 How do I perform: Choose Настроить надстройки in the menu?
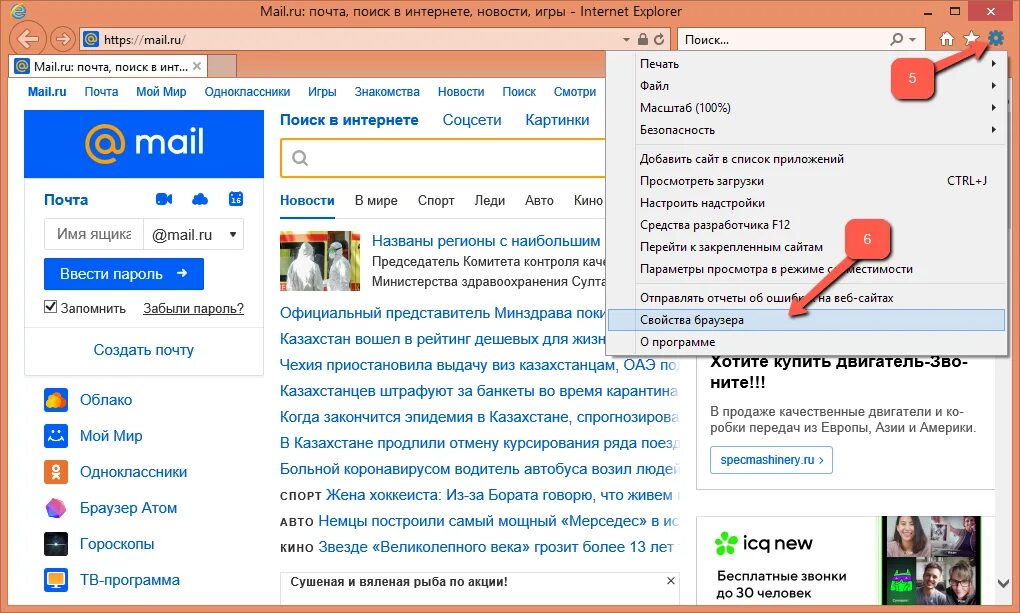pos(806,203)
